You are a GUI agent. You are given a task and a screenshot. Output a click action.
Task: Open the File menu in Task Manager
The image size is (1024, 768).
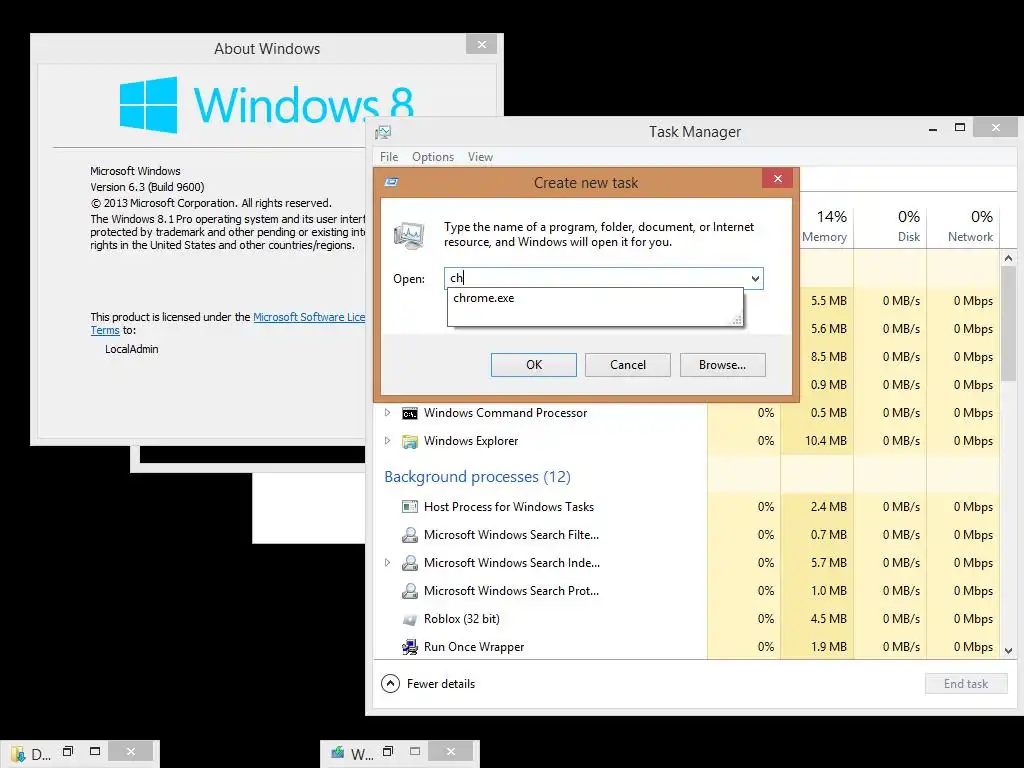pos(389,157)
